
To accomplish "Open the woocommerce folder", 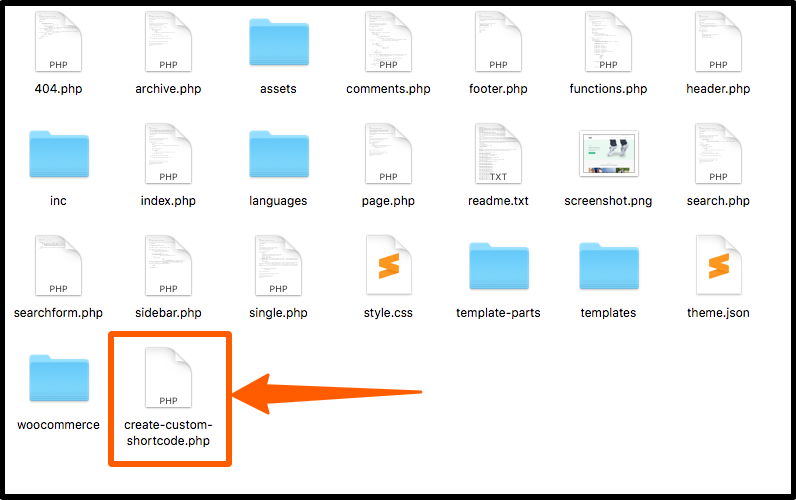I will (59, 378).
